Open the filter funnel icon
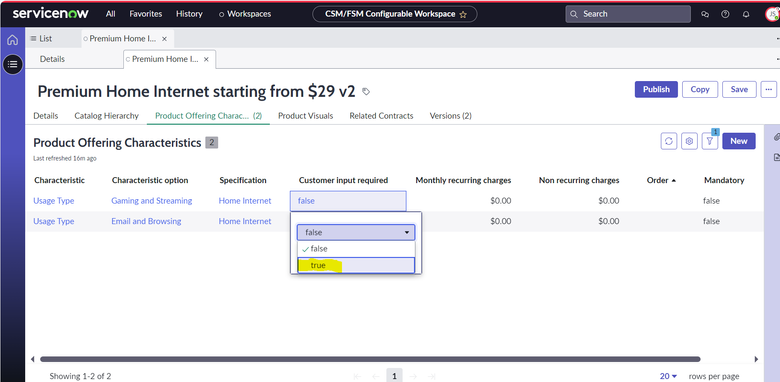 click(710, 141)
